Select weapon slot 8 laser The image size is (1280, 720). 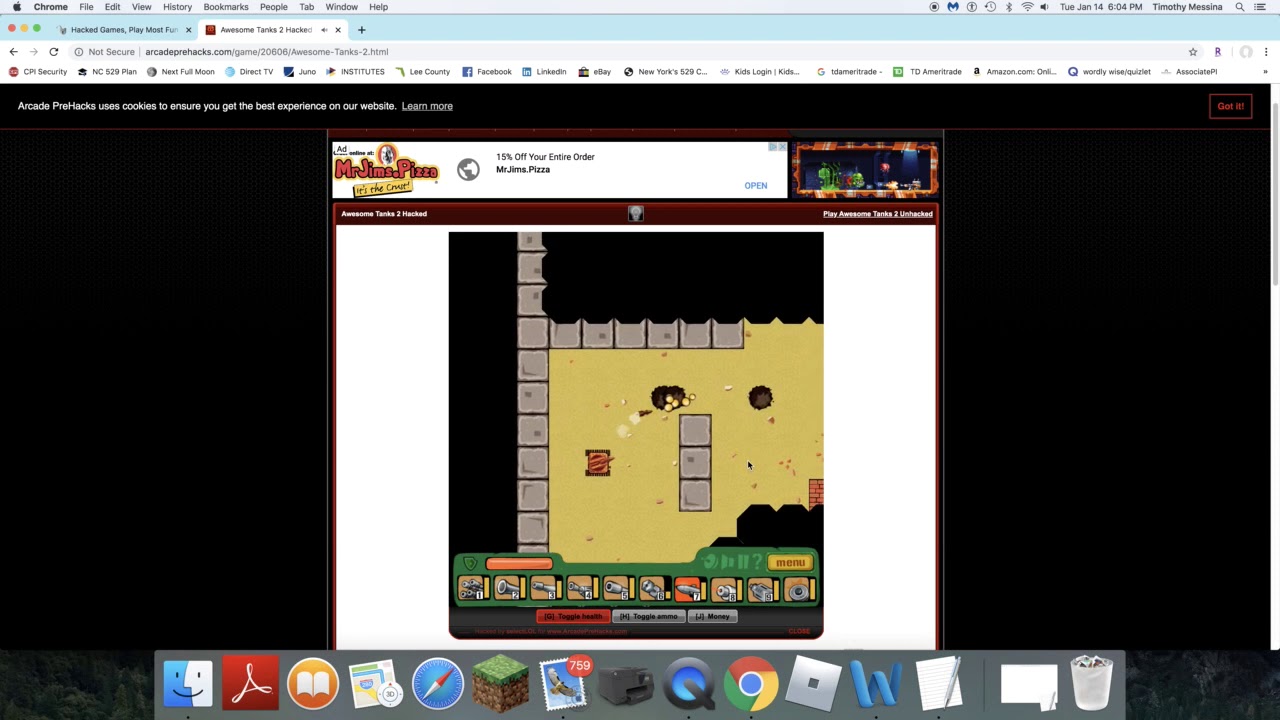pos(727,588)
